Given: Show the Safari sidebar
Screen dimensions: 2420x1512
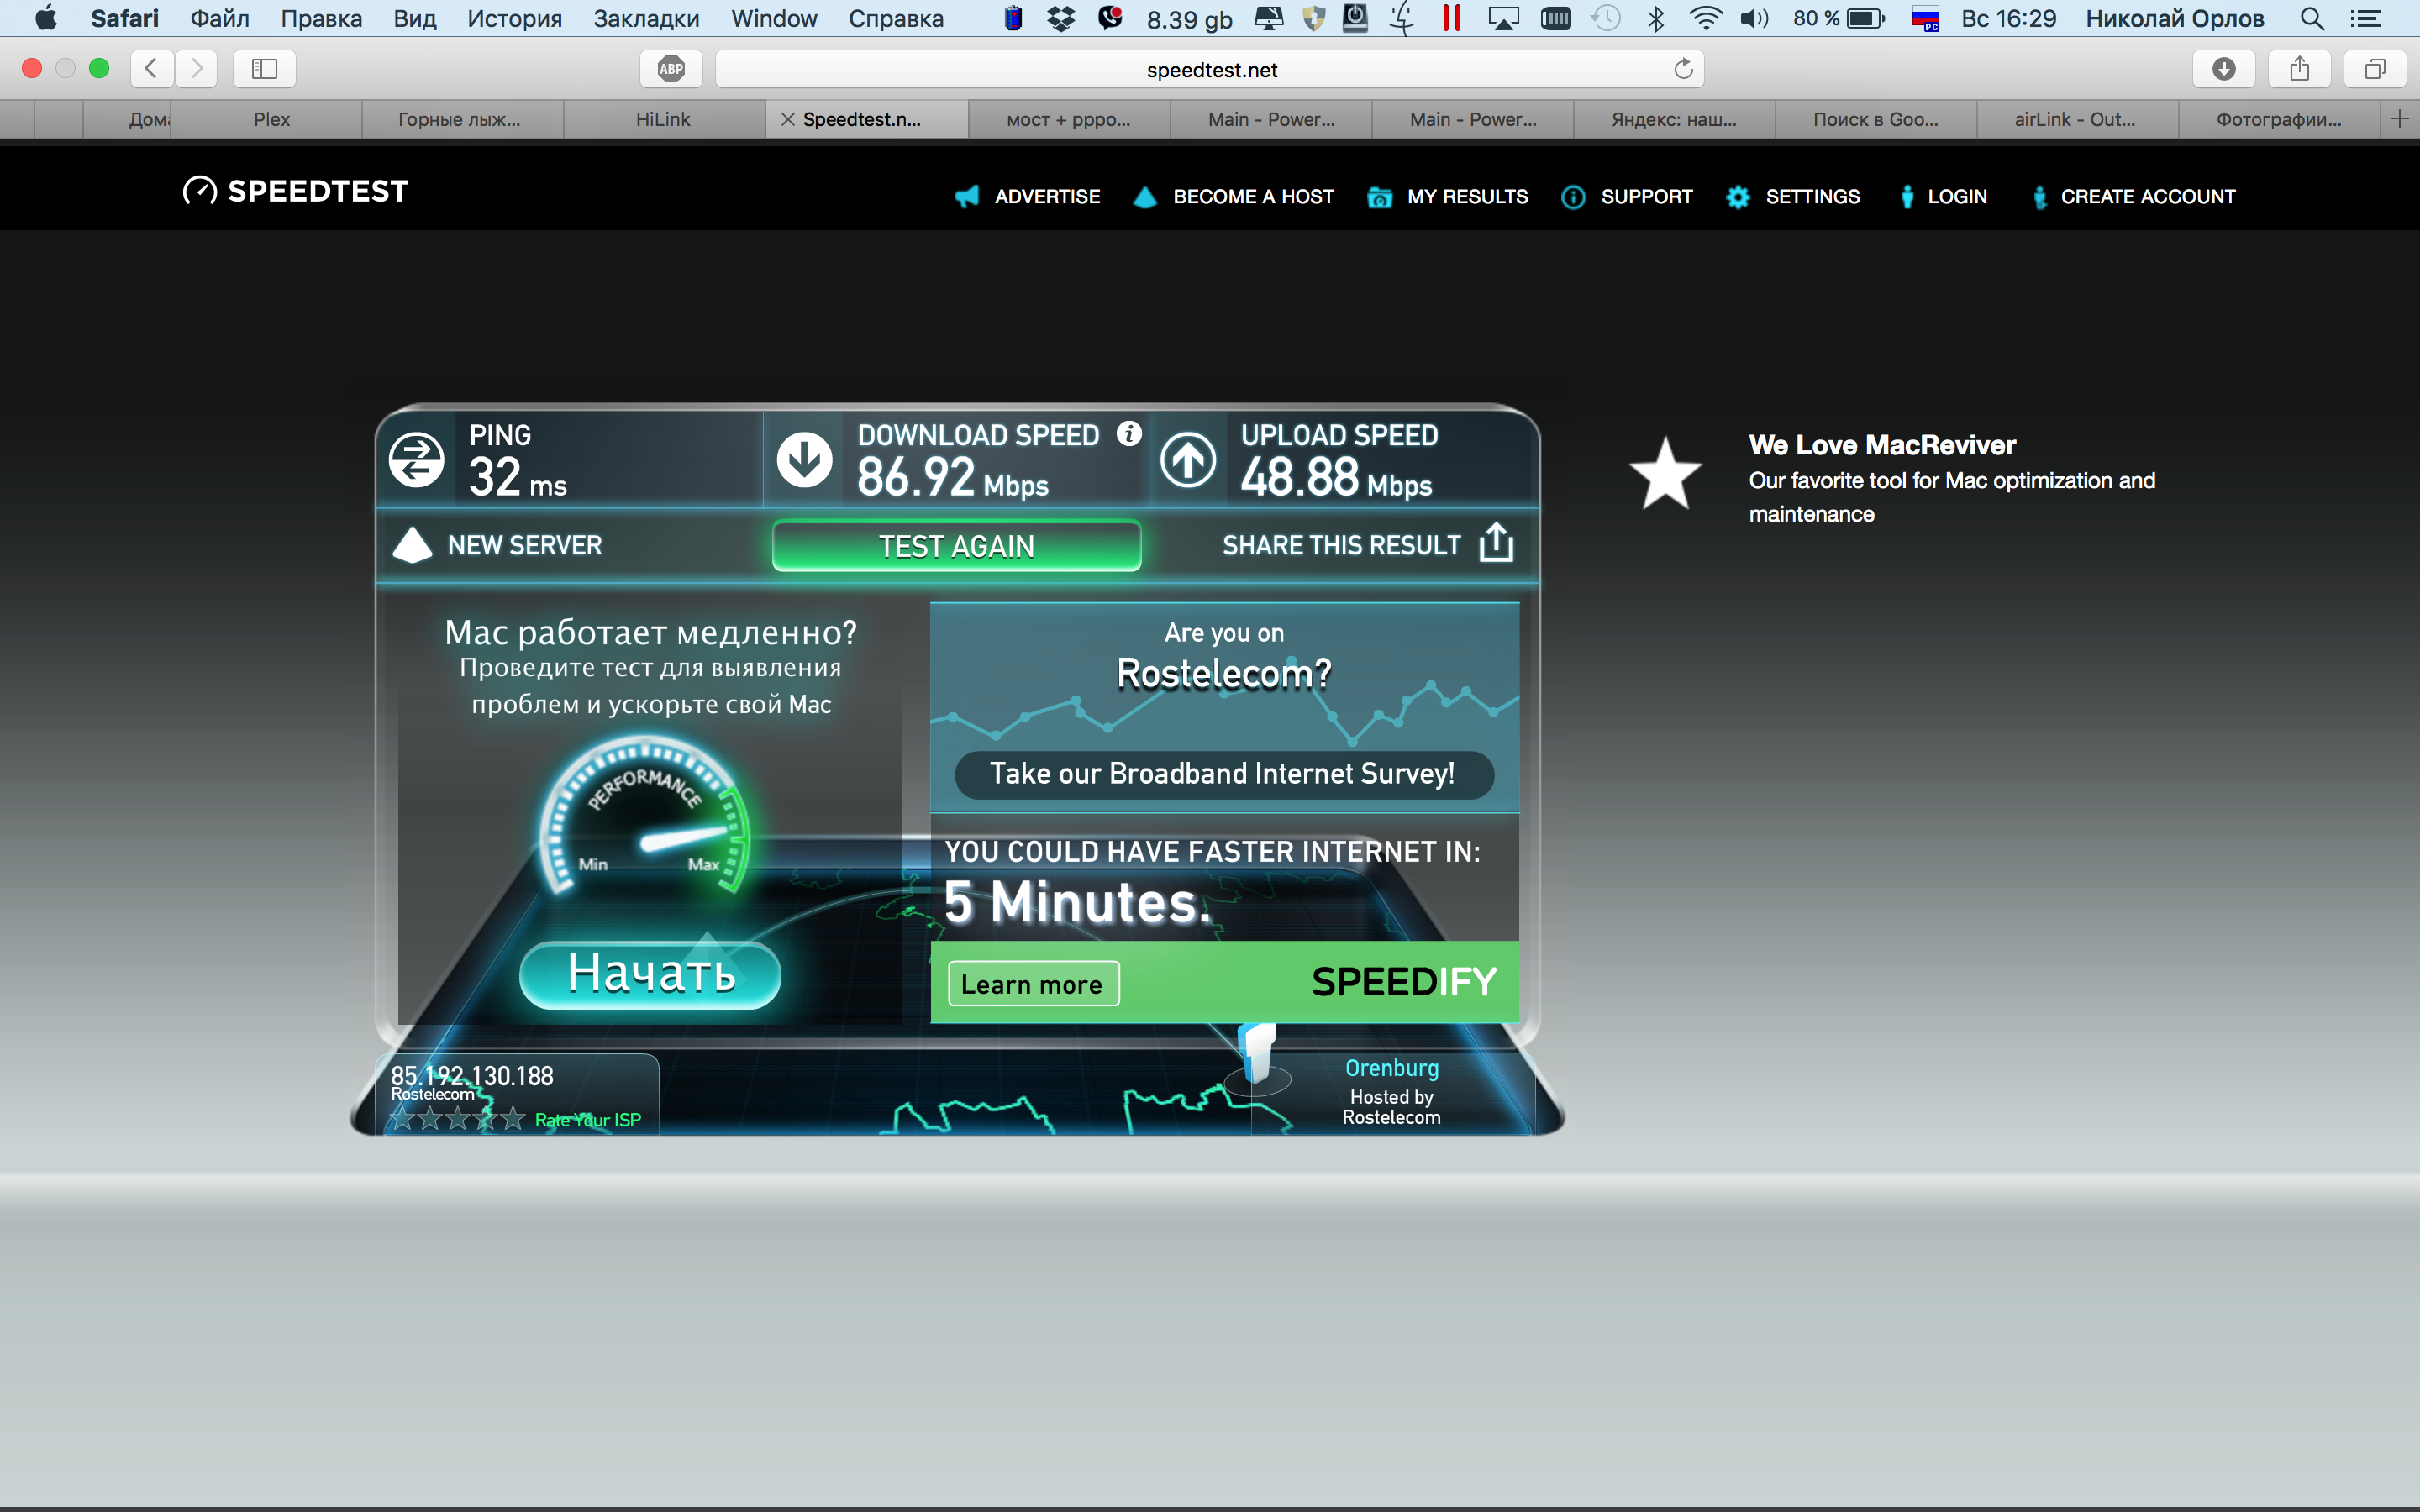Looking at the screenshot, I should [x=264, y=69].
